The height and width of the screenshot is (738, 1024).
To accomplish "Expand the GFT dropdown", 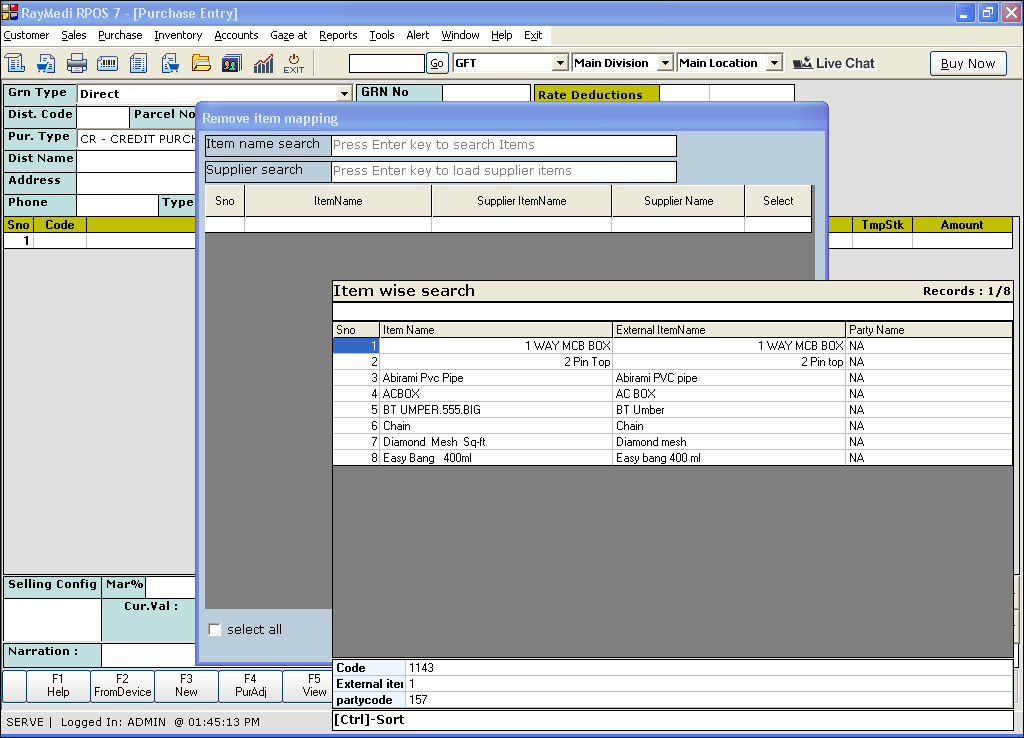I will 560,63.
